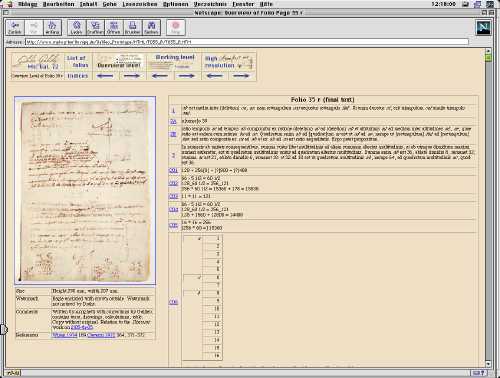The height and width of the screenshot is (378, 500).
Task: Click Working level previous arrow
Action: 160,76
